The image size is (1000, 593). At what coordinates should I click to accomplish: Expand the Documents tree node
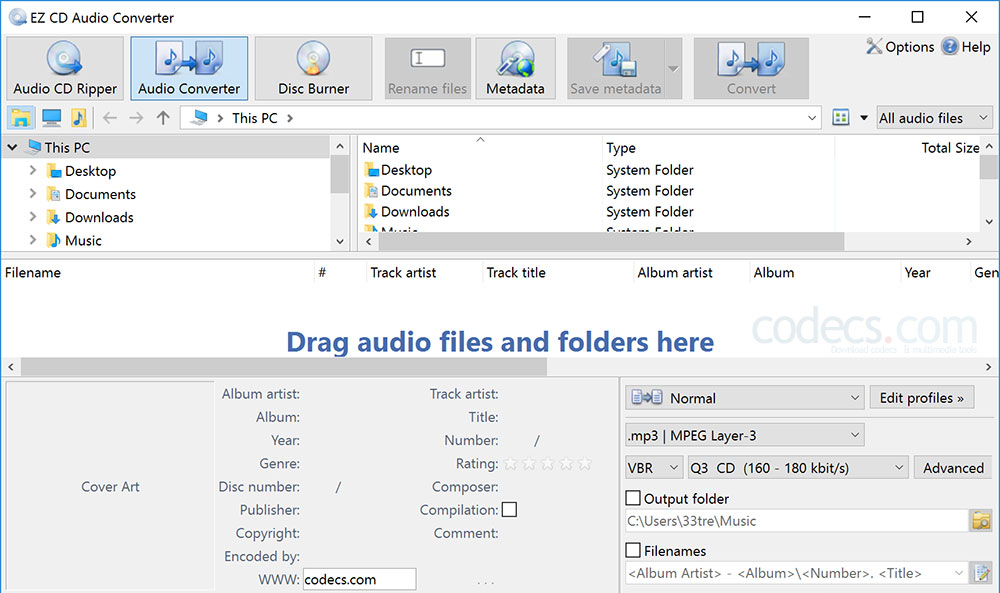pos(33,193)
